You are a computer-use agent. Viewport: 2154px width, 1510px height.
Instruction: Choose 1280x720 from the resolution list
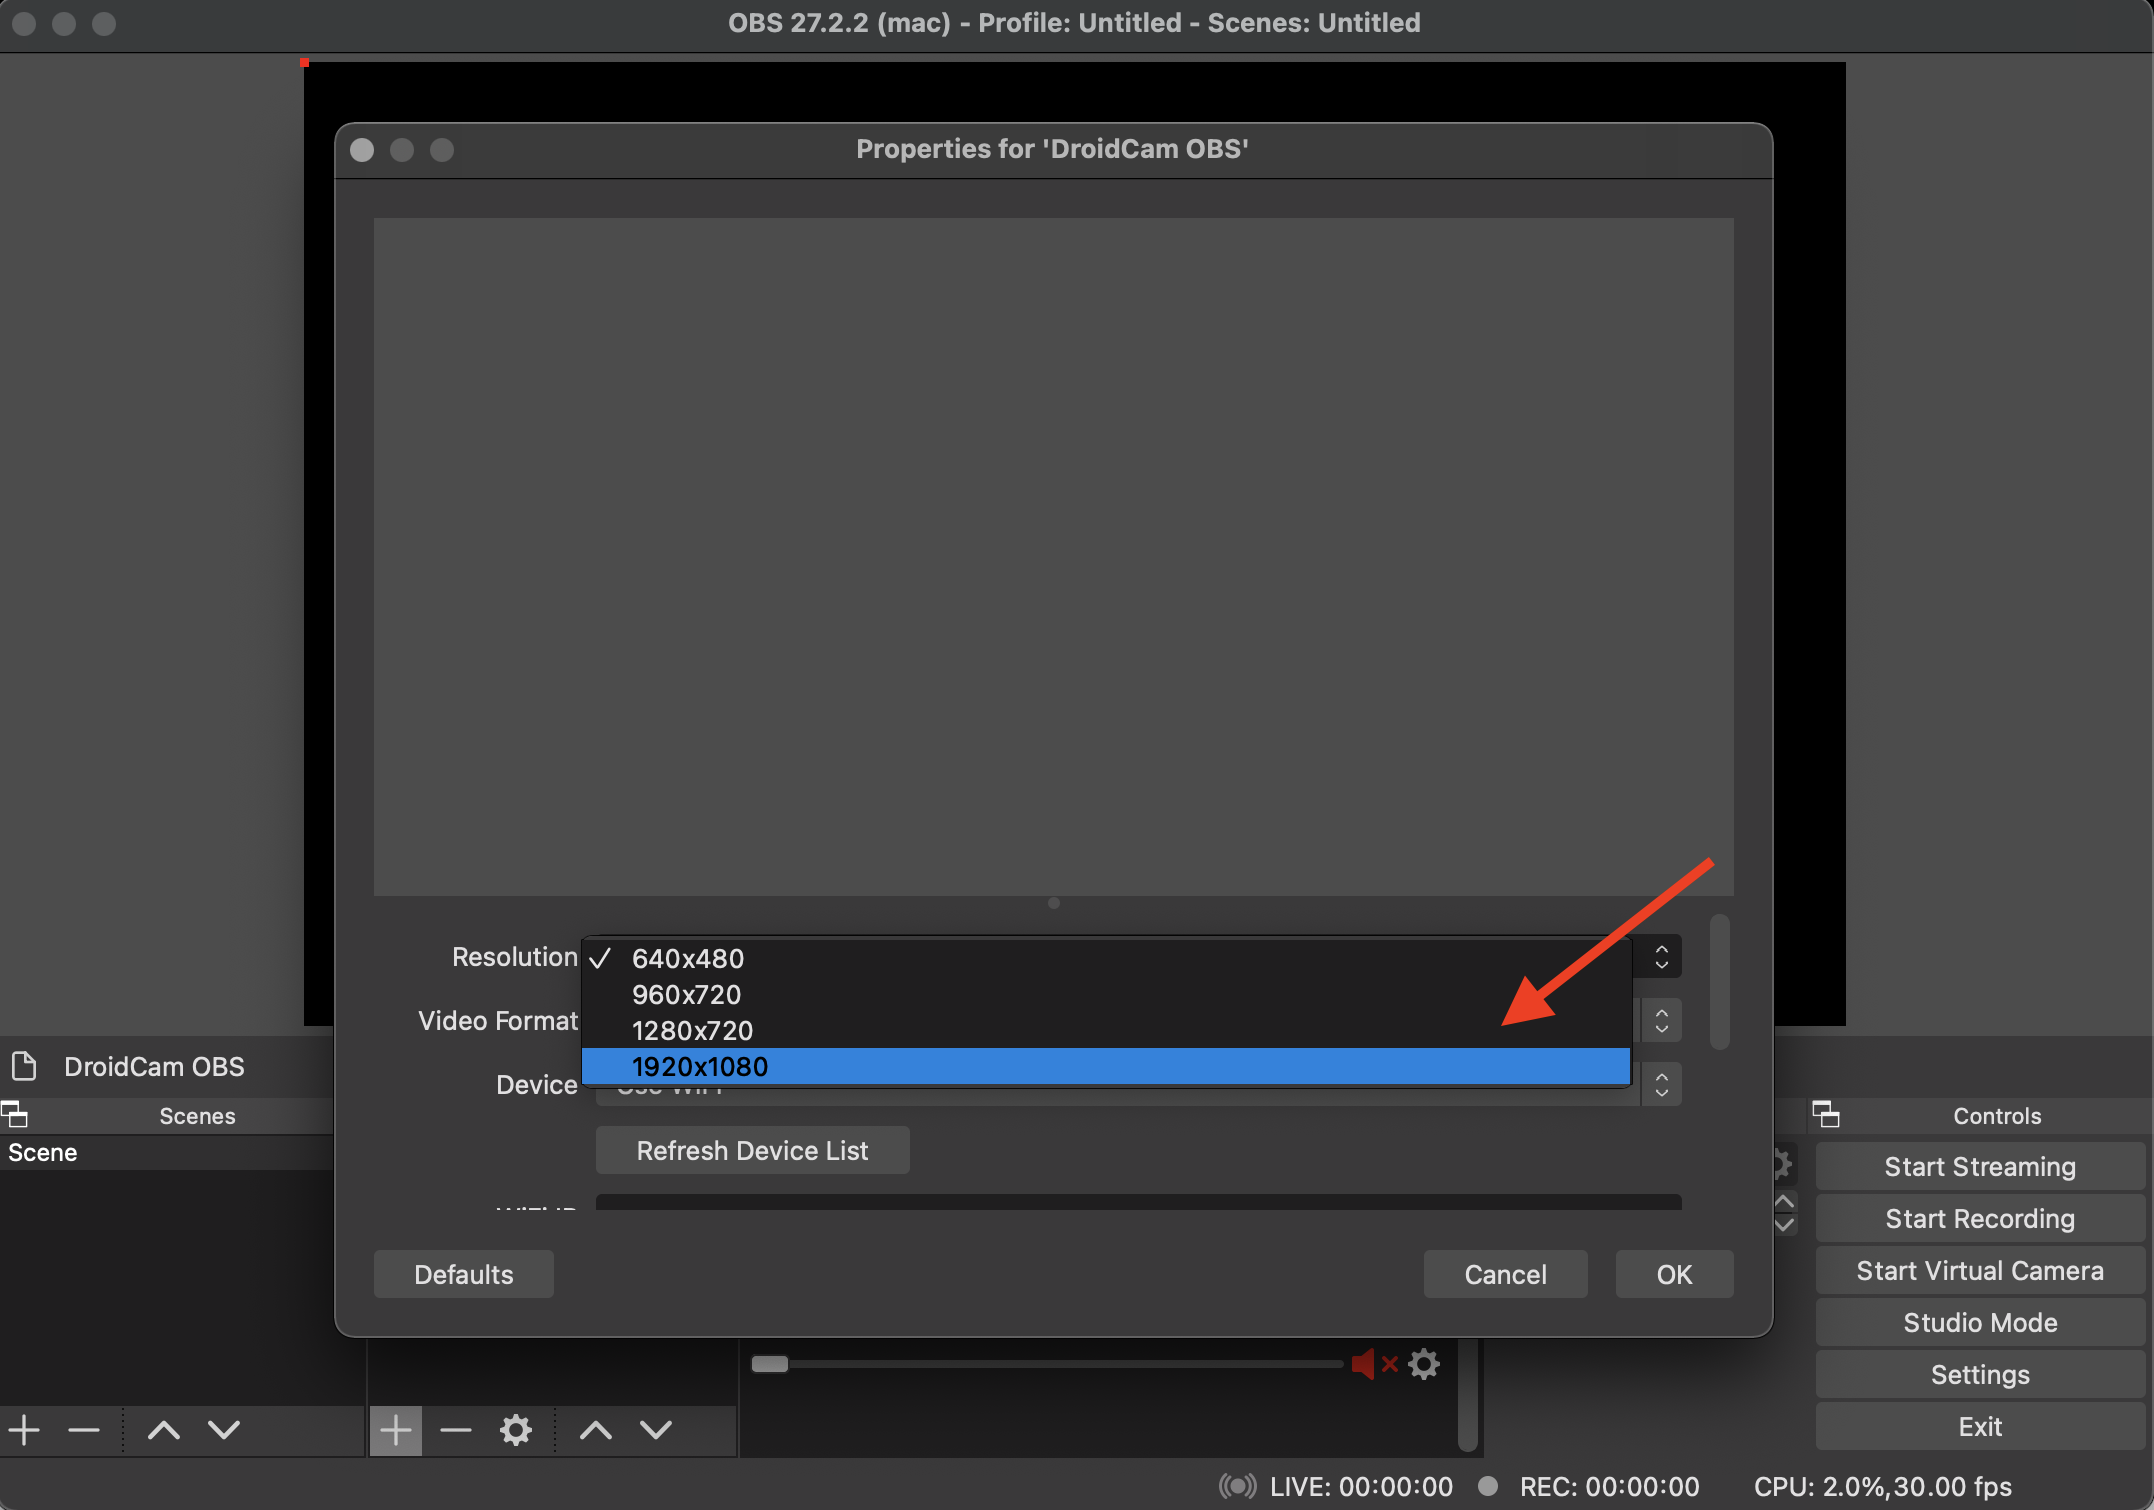point(692,1030)
